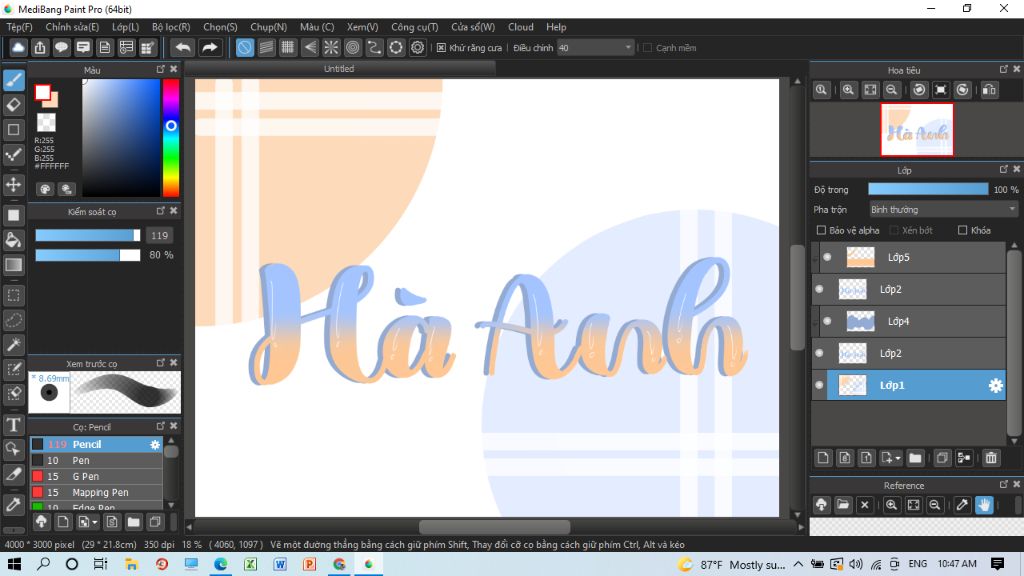
Task: Enable circle snap guide
Action: coord(353,48)
